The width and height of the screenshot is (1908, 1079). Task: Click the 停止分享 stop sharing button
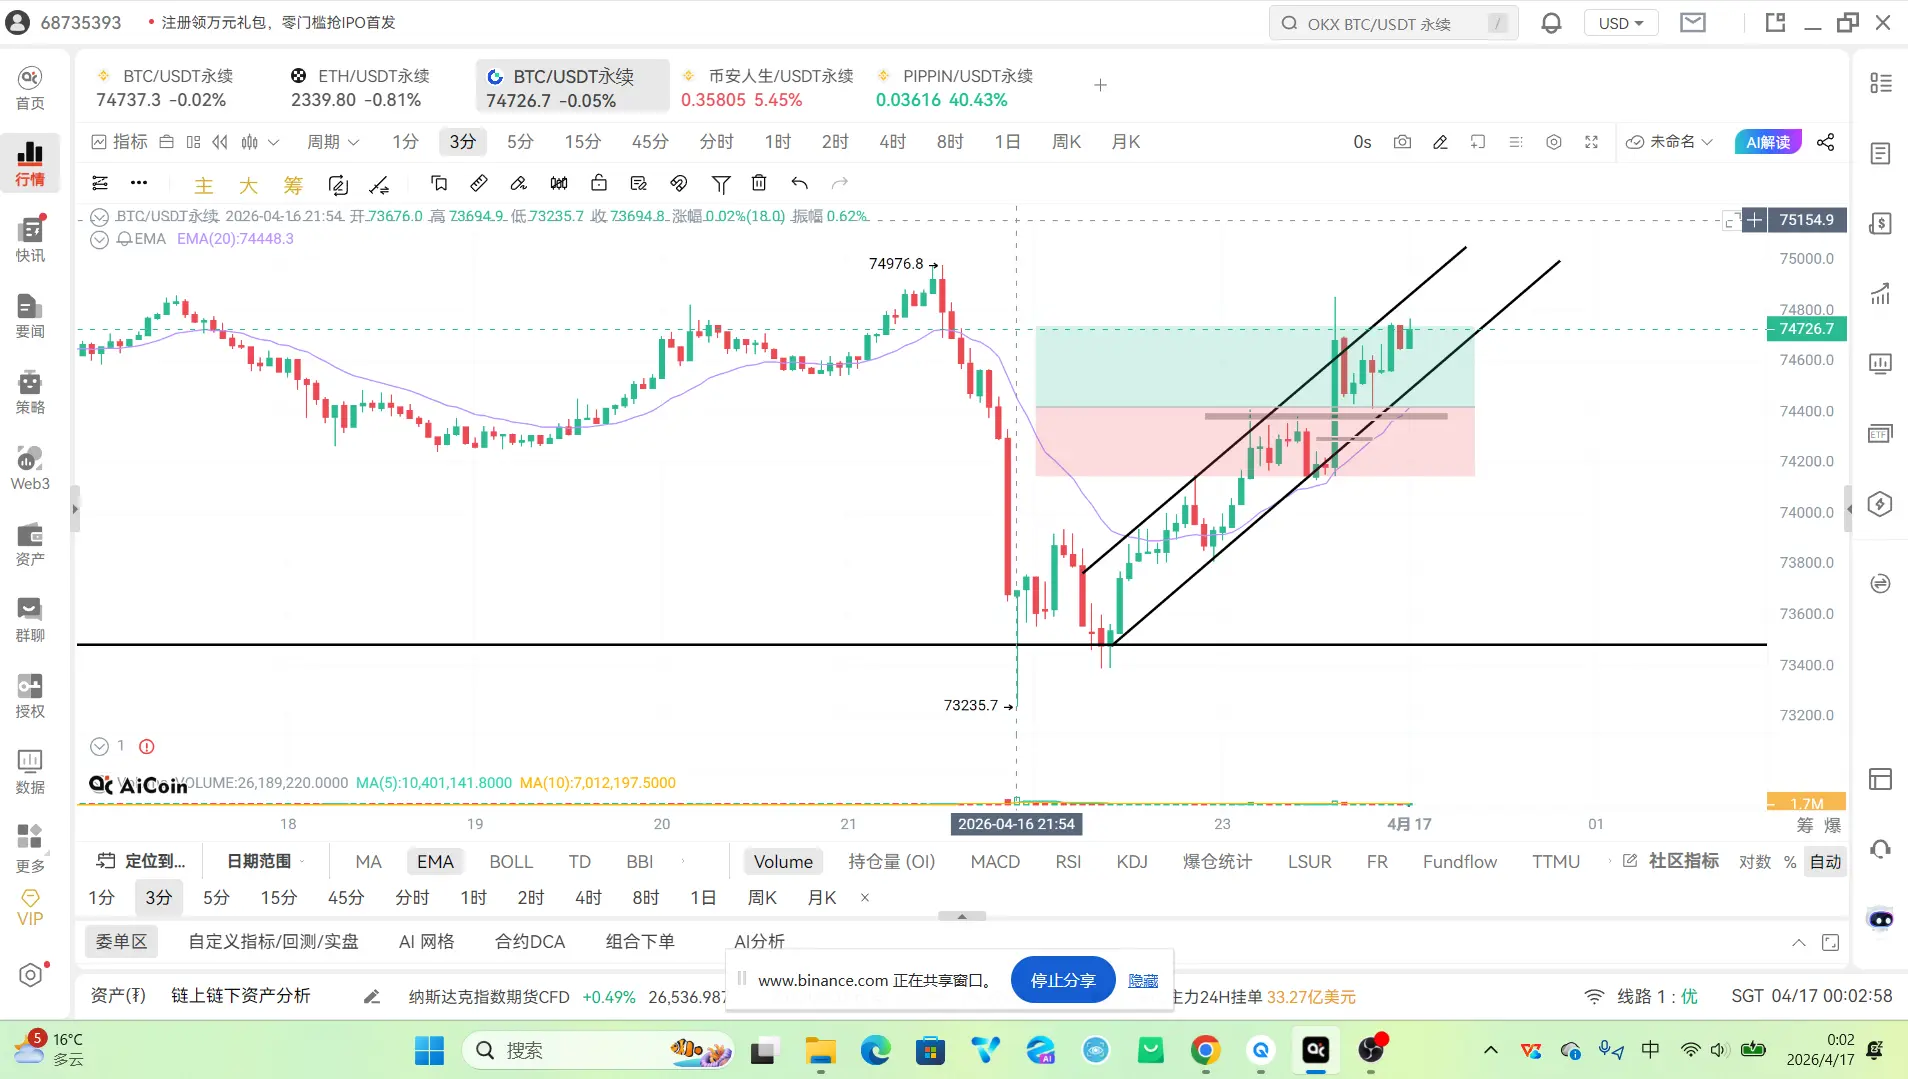(x=1063, y=980)
